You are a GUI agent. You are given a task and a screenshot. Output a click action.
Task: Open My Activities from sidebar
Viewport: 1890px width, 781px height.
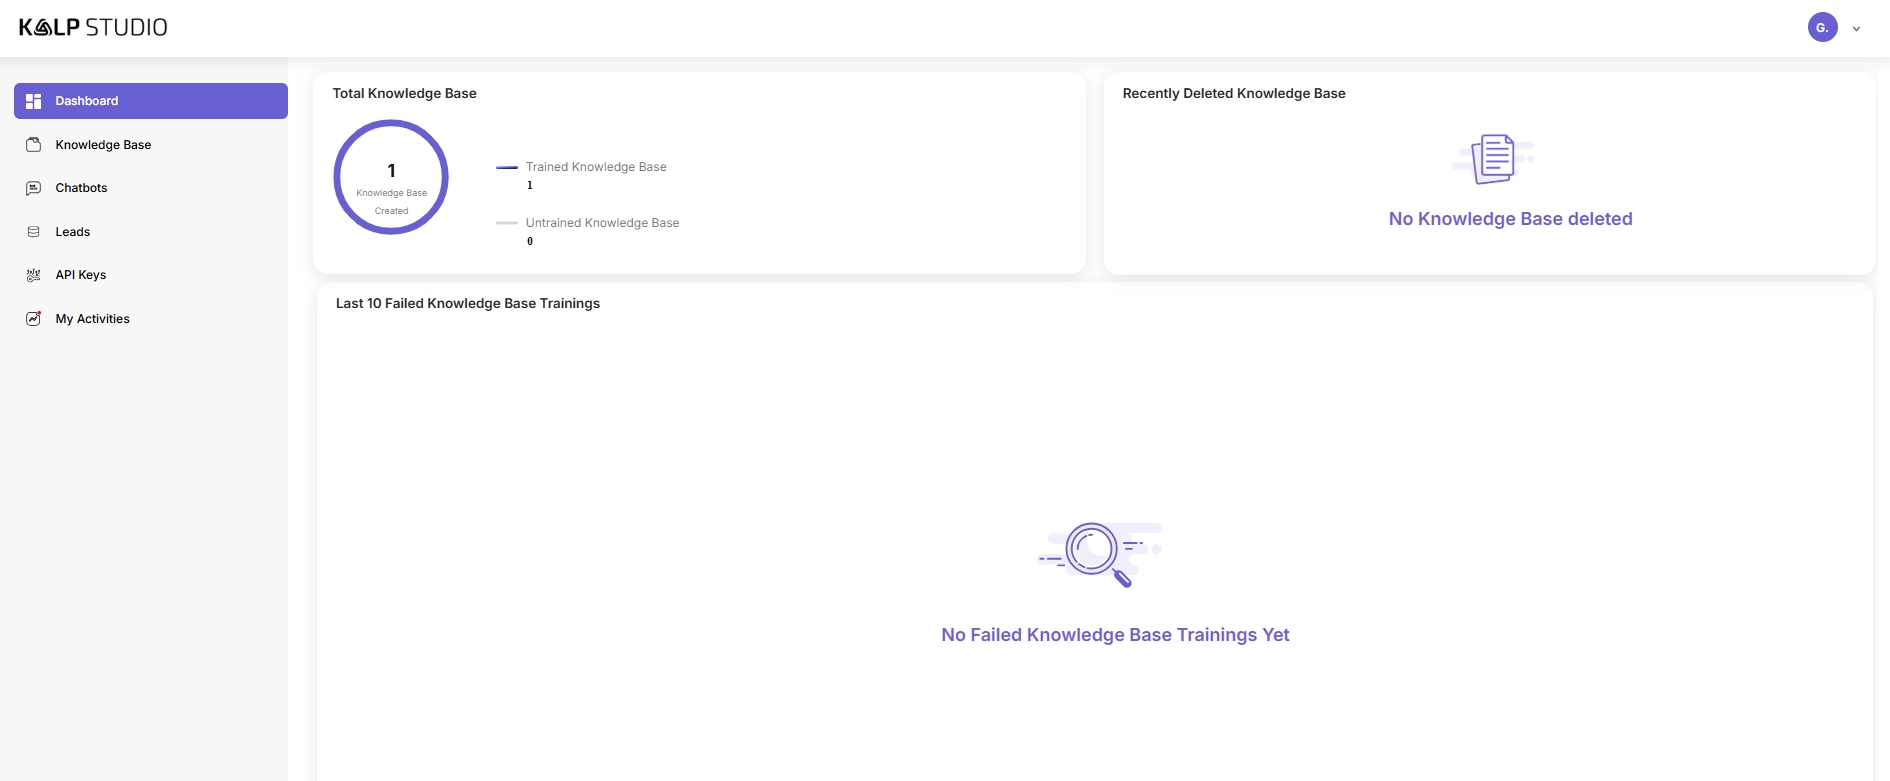(x=93, y=319)
